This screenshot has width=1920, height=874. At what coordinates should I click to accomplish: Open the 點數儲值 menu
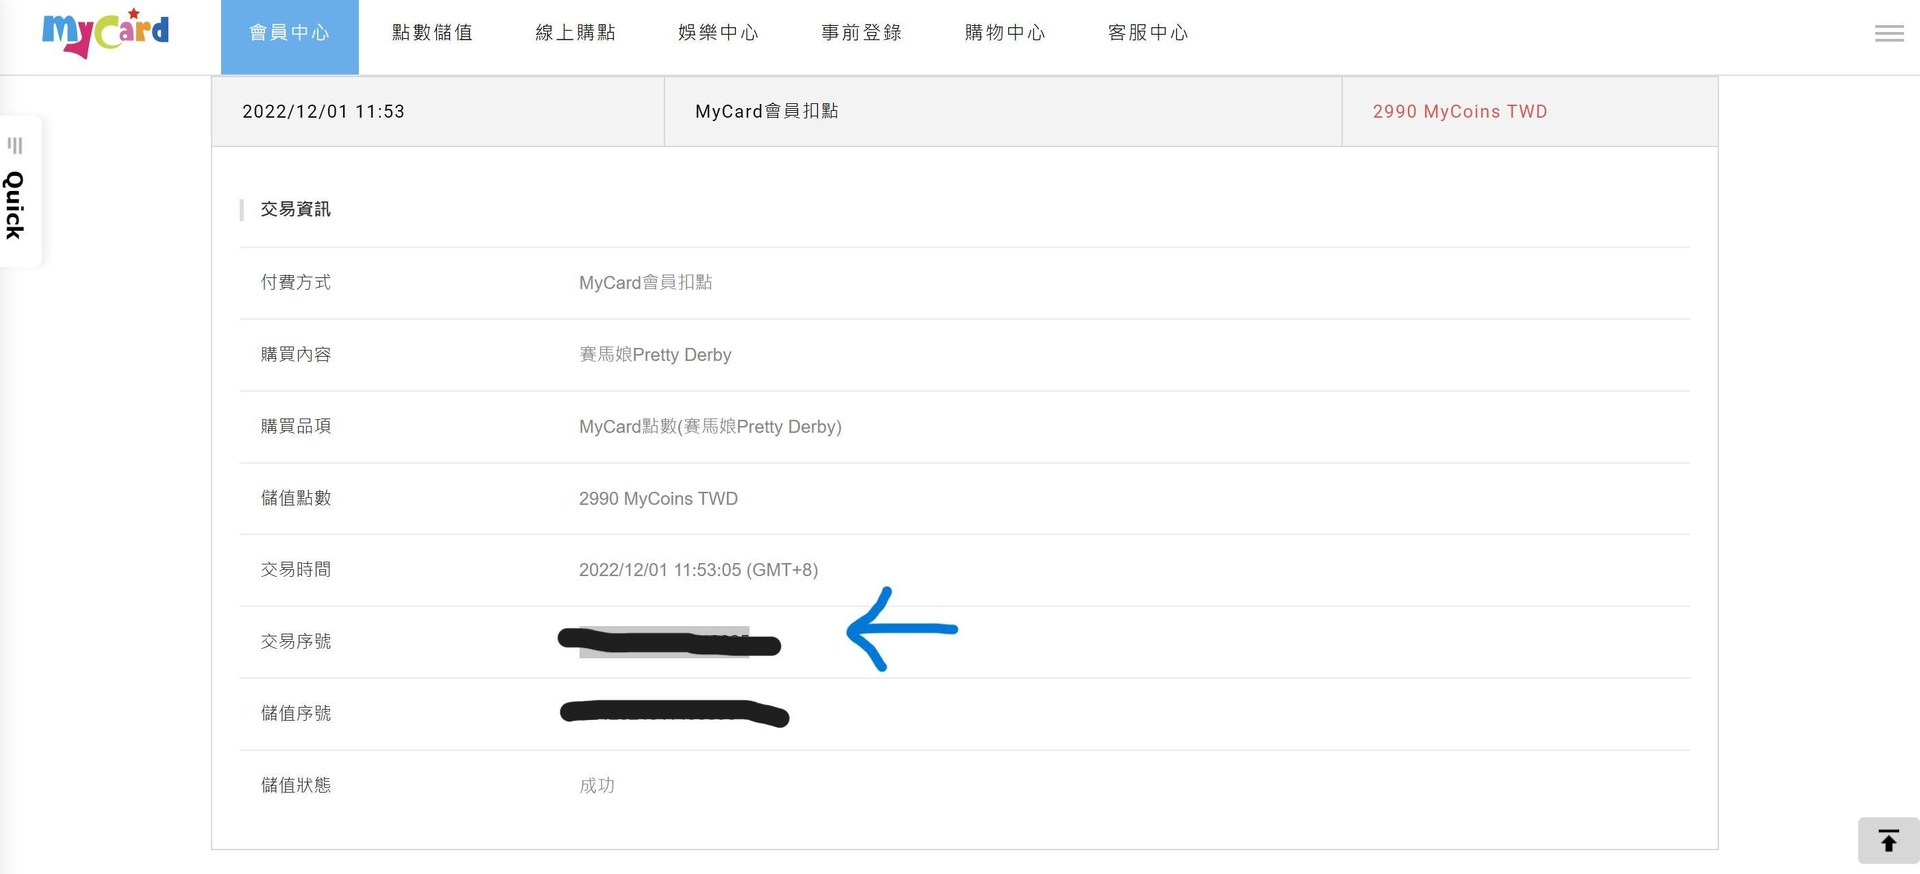[x=432, y=33]
